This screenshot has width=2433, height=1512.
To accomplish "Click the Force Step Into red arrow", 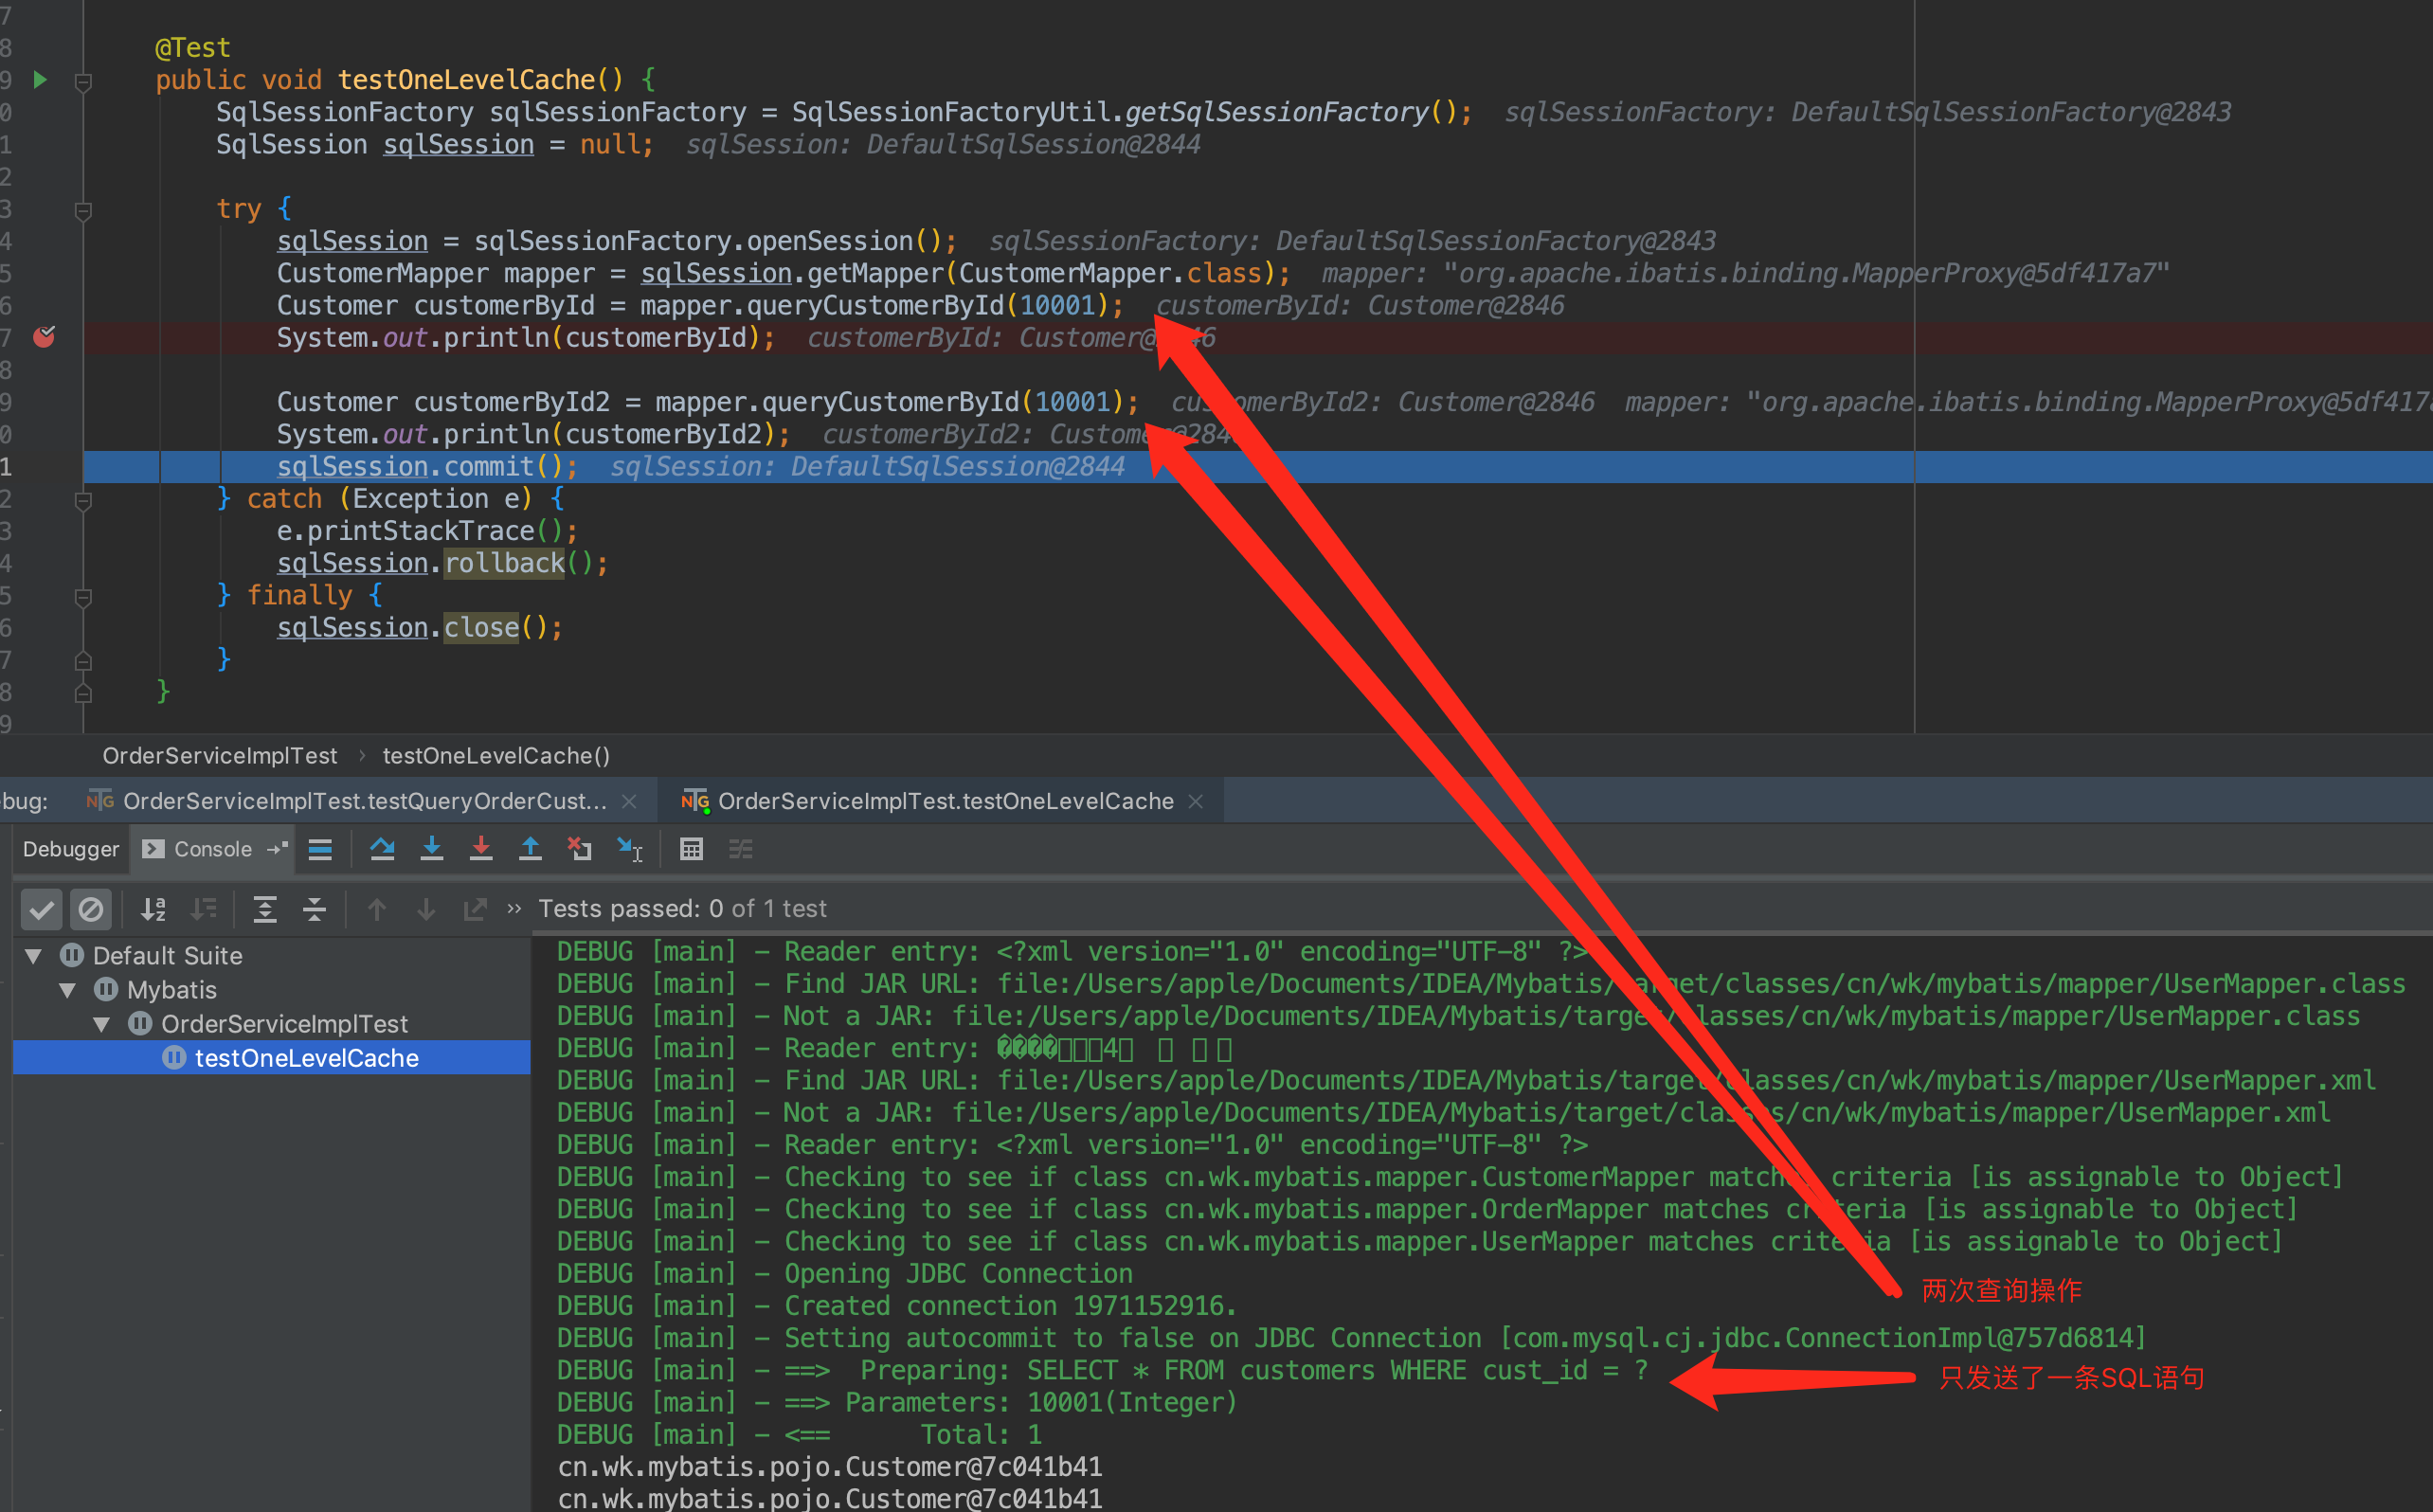I will (x=481, y=849).
